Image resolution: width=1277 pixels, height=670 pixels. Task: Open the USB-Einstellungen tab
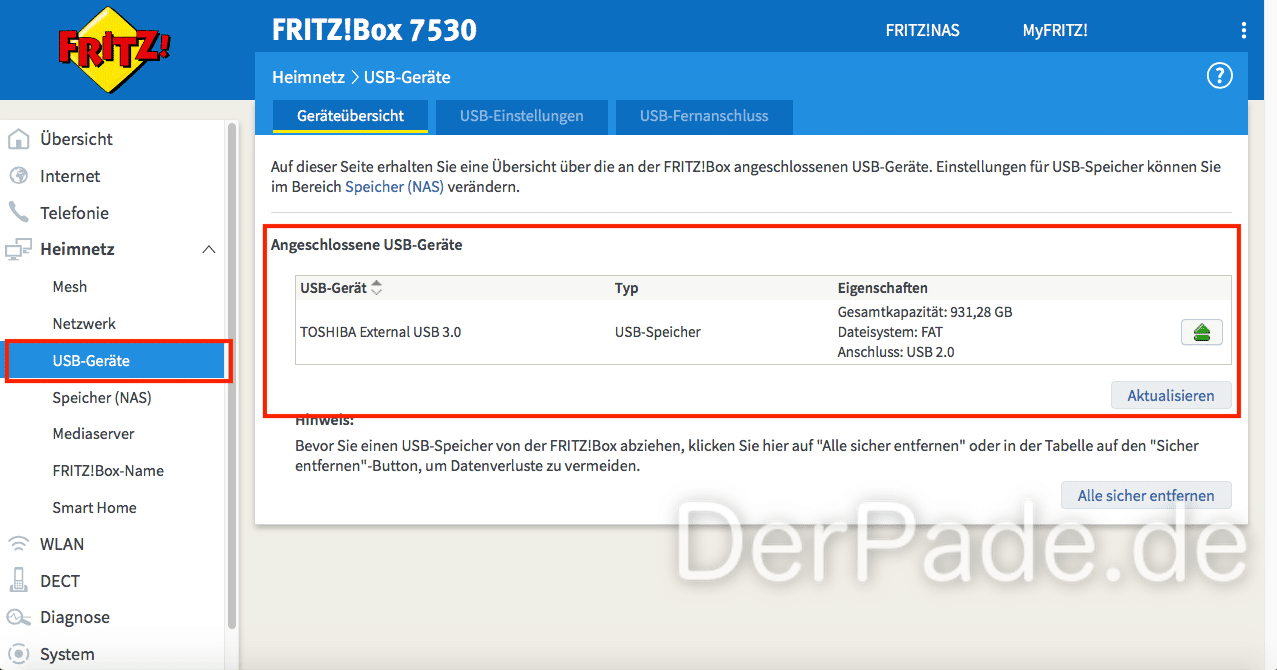(522, 116)
